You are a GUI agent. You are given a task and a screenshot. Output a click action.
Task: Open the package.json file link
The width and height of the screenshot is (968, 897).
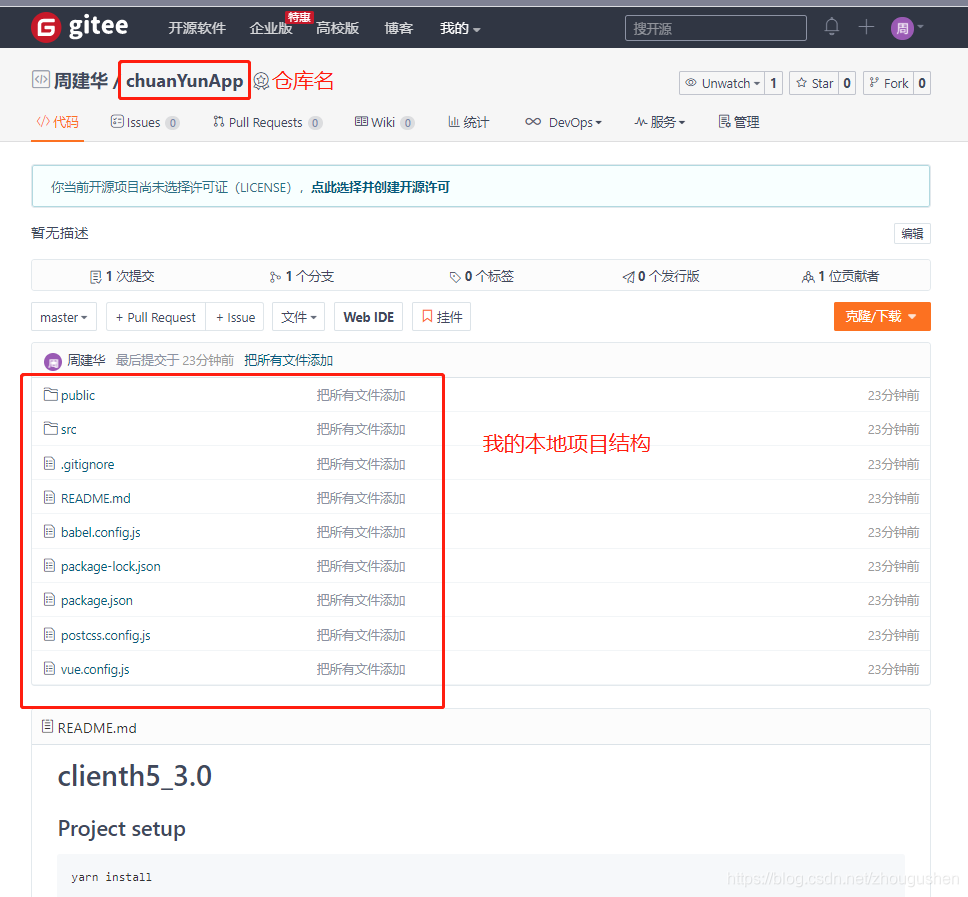click(96, 600)
